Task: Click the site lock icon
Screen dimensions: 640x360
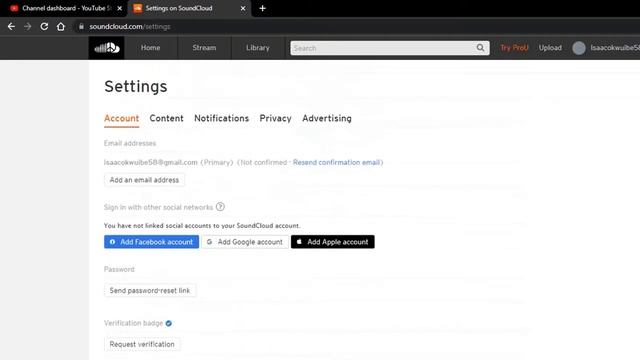Action: (x=81, y=27)
